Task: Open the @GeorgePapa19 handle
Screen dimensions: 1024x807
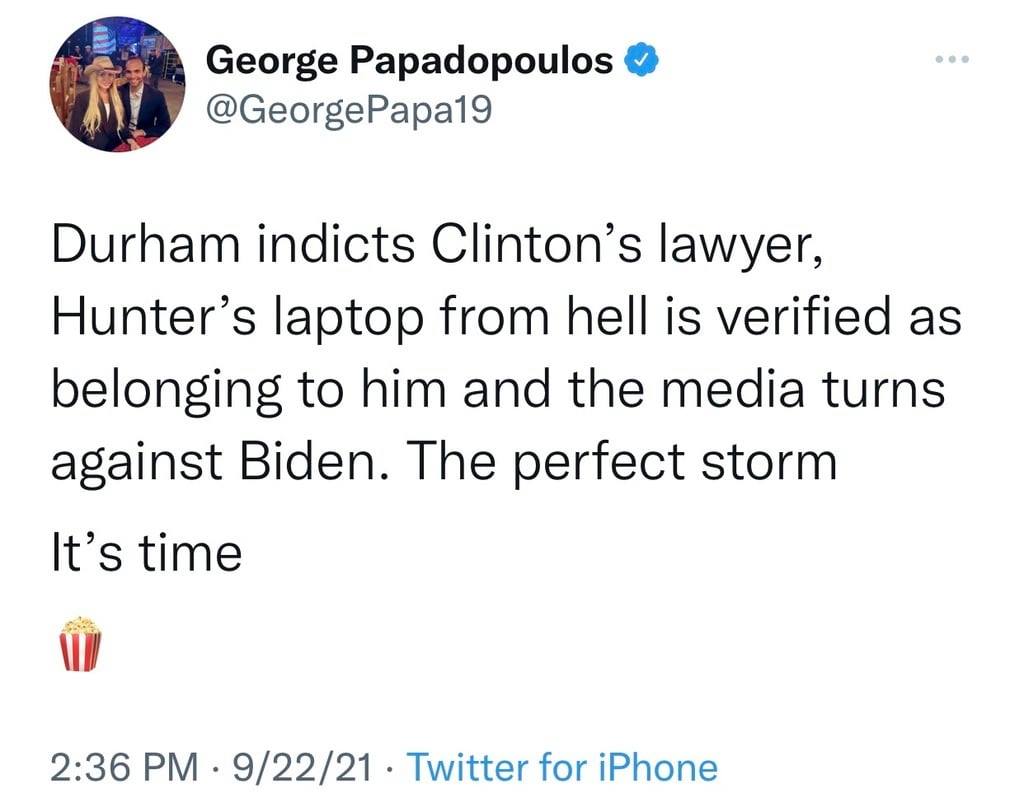Action: pyautogui.click(x=348, y=109)
